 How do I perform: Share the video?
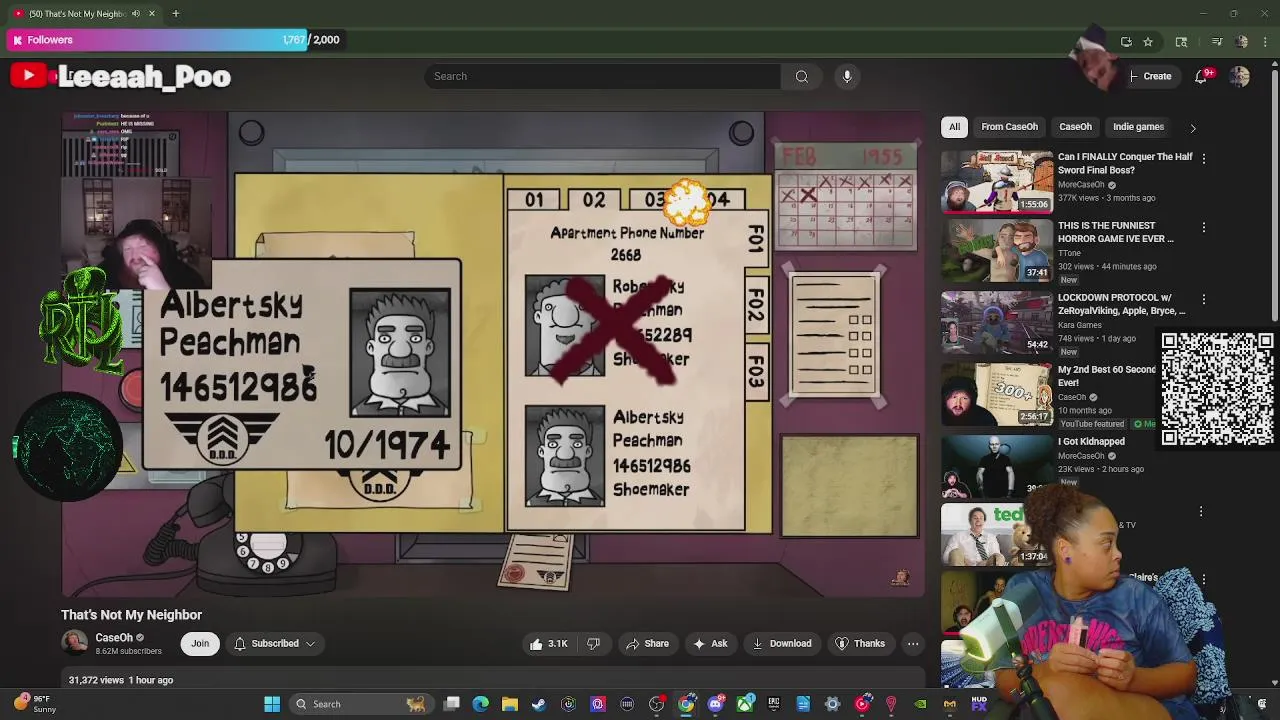coord(647,644)
